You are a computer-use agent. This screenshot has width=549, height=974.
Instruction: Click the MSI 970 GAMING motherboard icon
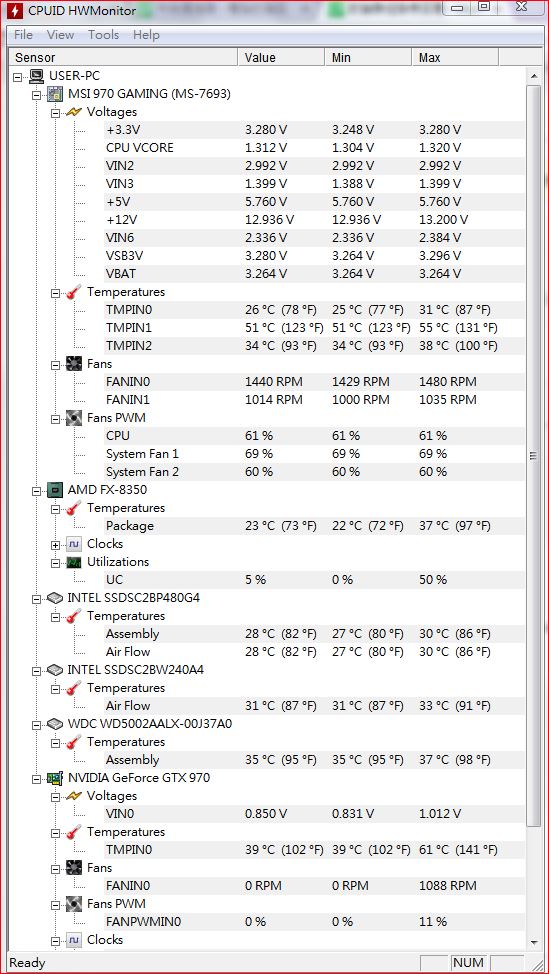coord(56,94)
